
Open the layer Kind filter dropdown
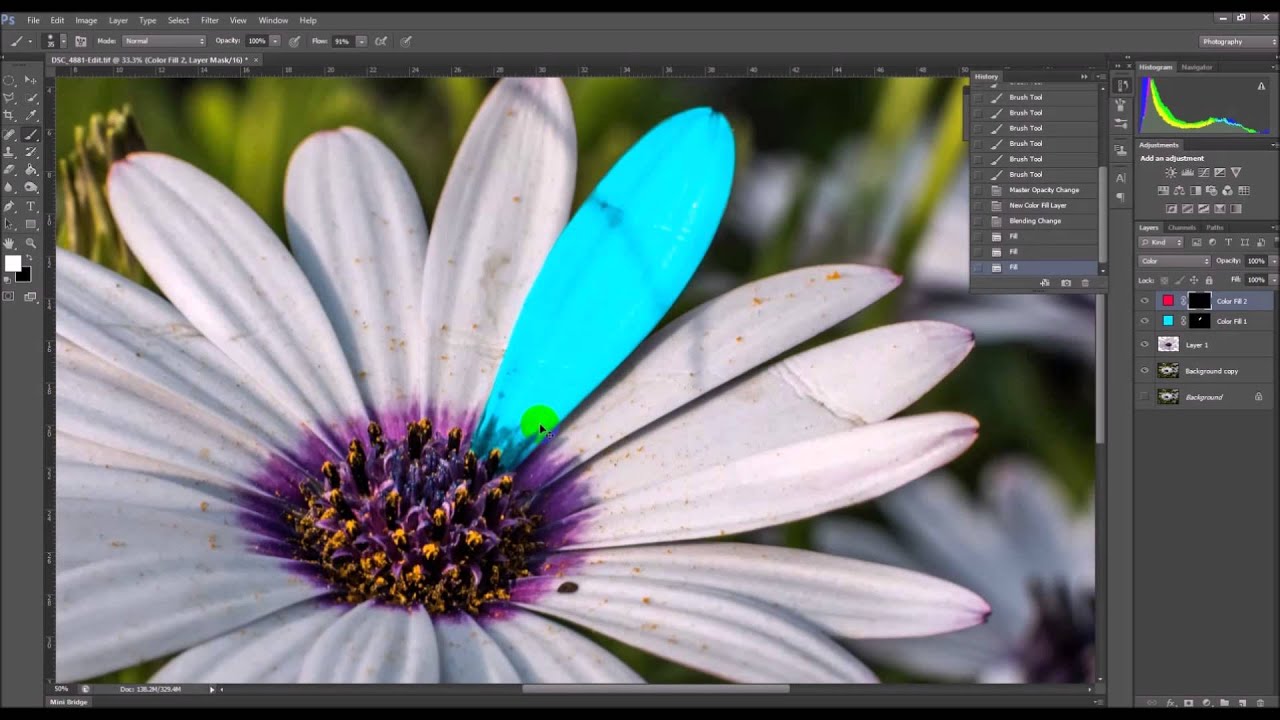click(x=1162, y=242)
